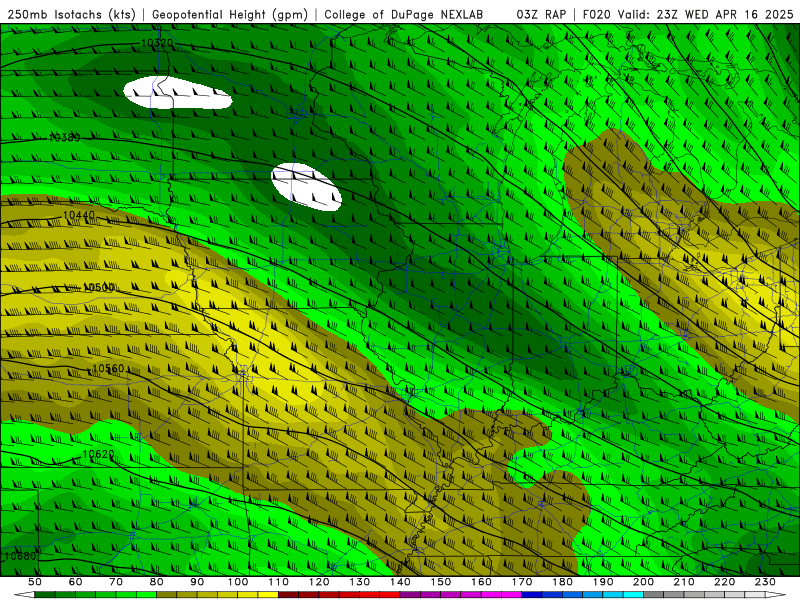Click the 190 tick label on colorbar

tap(603, 582)
